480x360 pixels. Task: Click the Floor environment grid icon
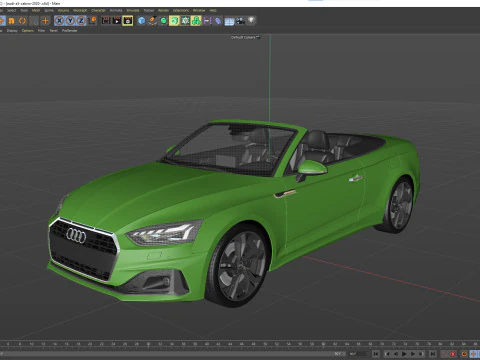pyautogui.click(x=229, y=21)
